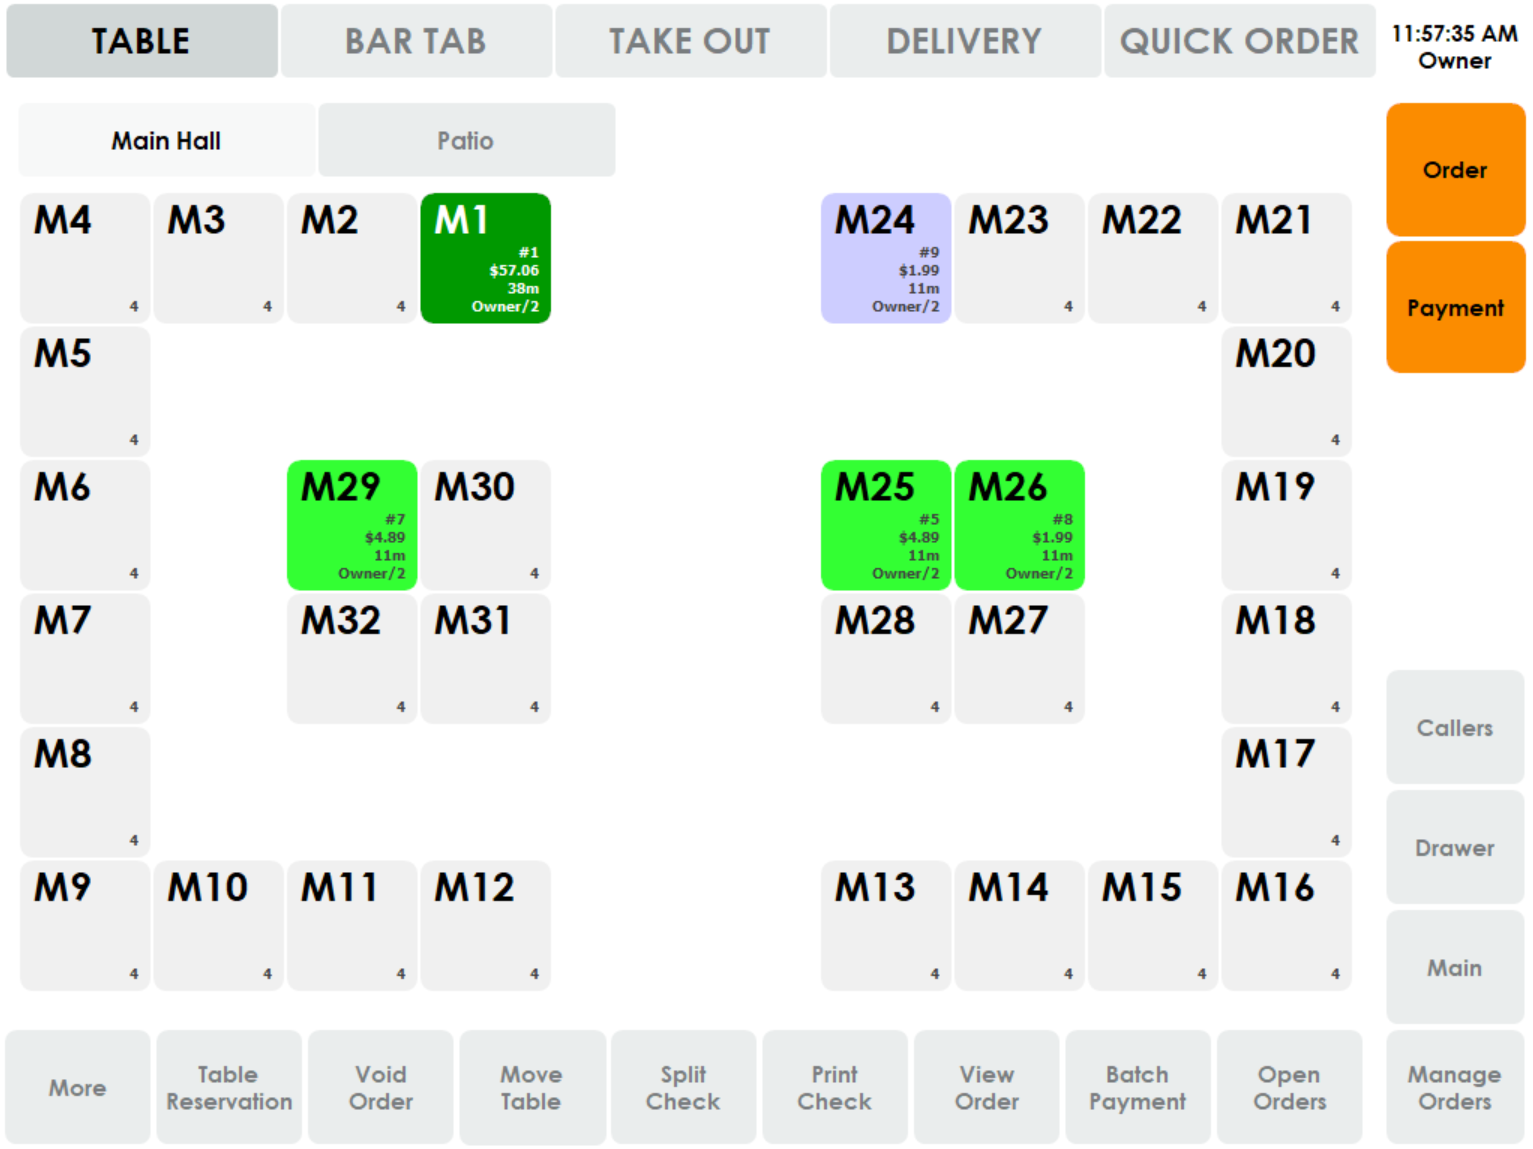Select empty table M19
Image resolution: width=1533 pixels, height=1149 pixels.
tap(1287, 525)
